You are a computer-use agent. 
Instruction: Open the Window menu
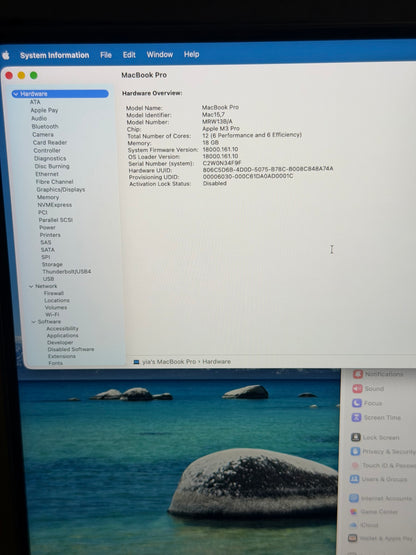click(x=160, y=55)
